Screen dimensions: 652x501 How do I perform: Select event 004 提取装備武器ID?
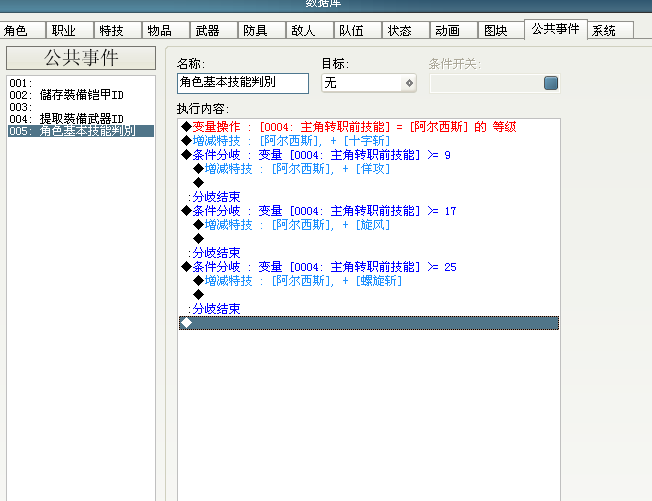(81, 119)
